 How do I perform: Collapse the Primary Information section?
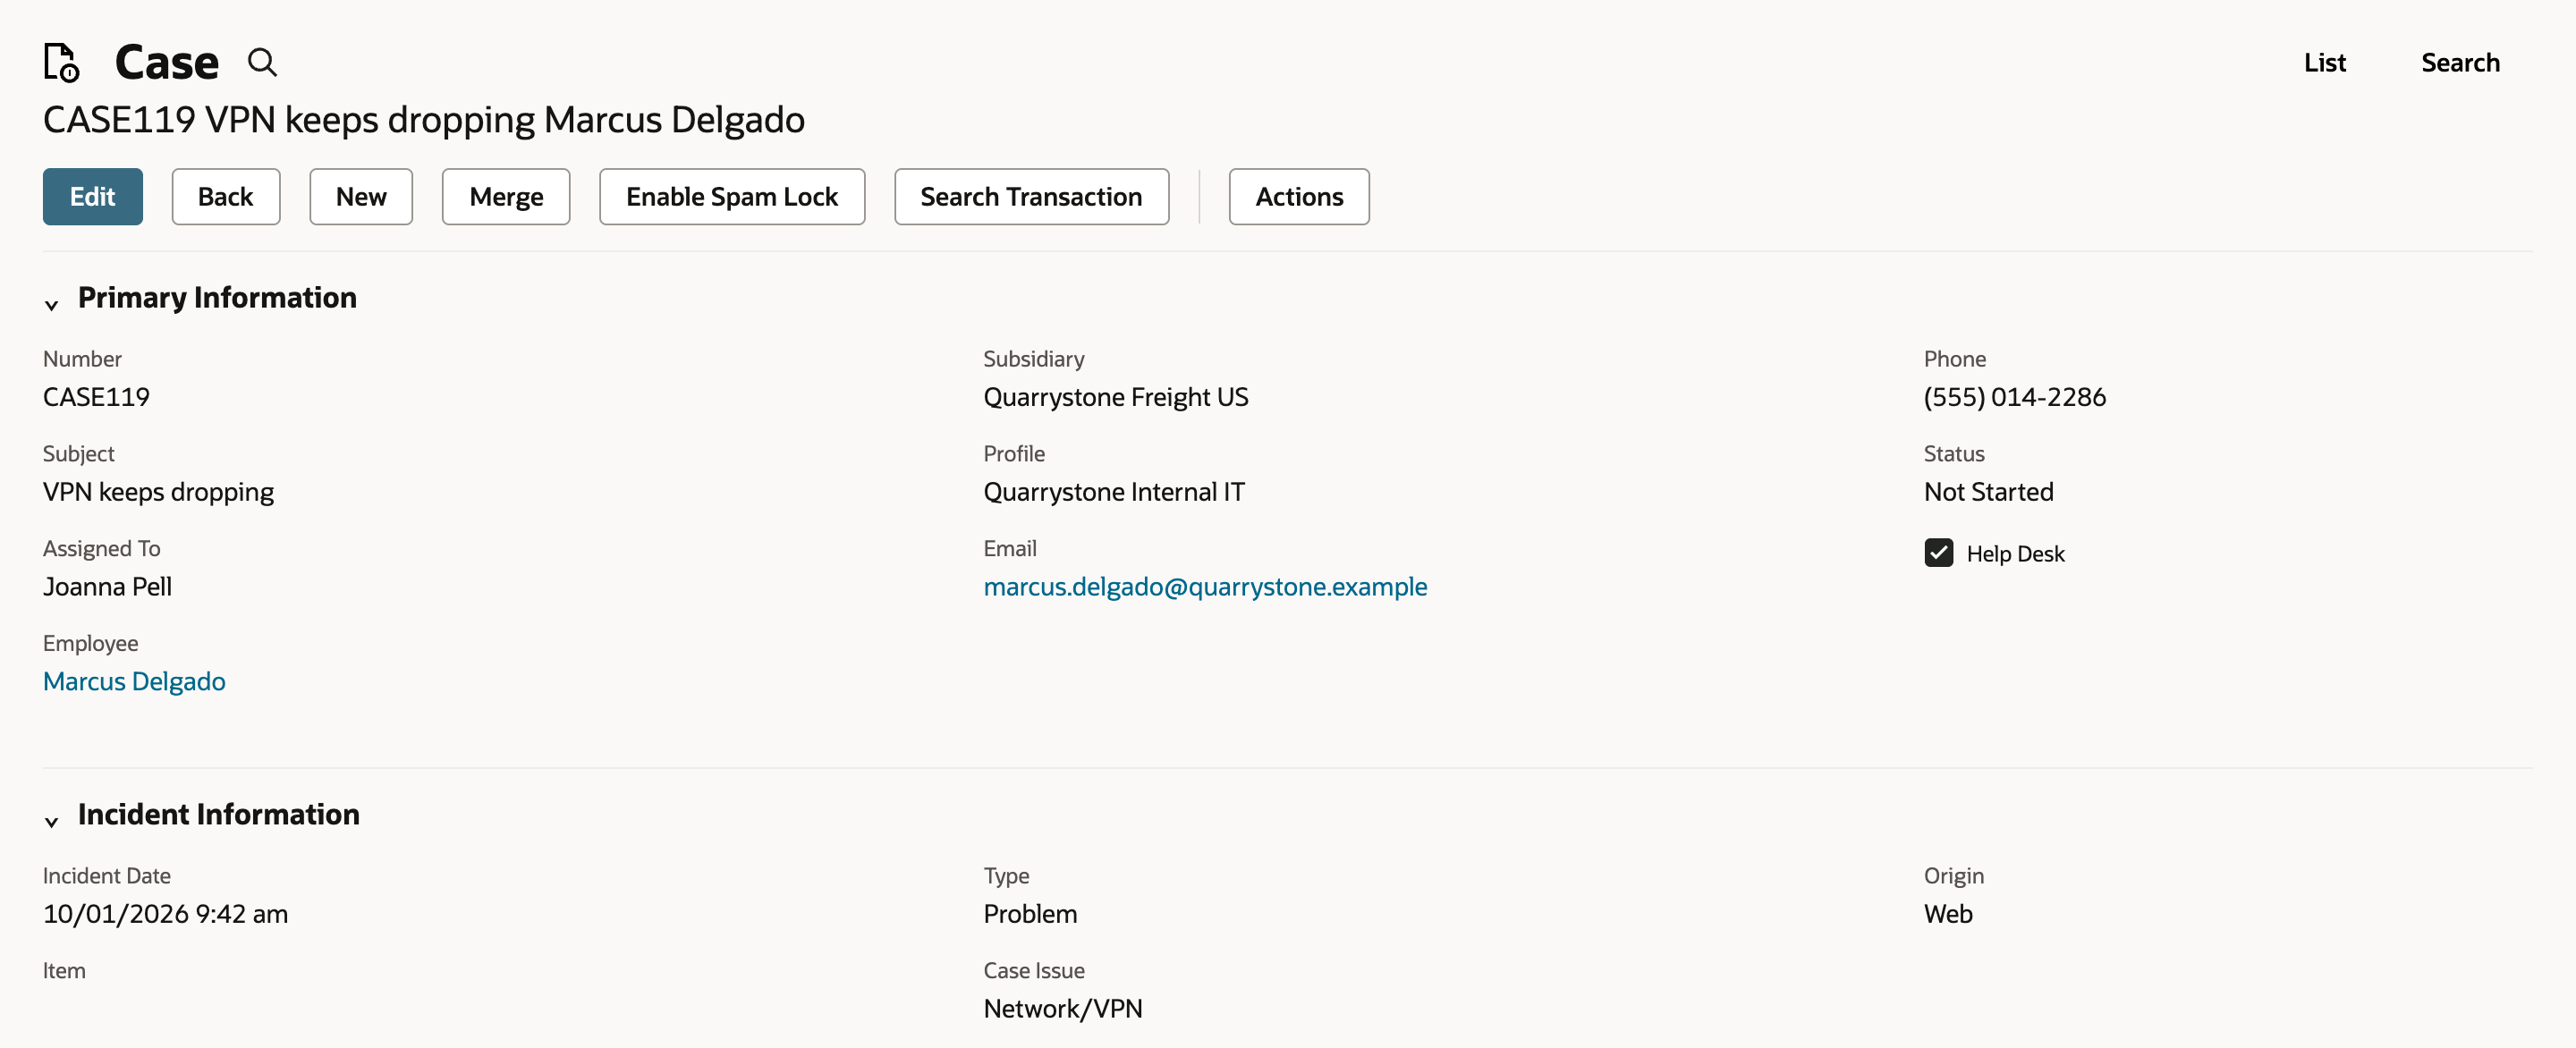(52, 304)
